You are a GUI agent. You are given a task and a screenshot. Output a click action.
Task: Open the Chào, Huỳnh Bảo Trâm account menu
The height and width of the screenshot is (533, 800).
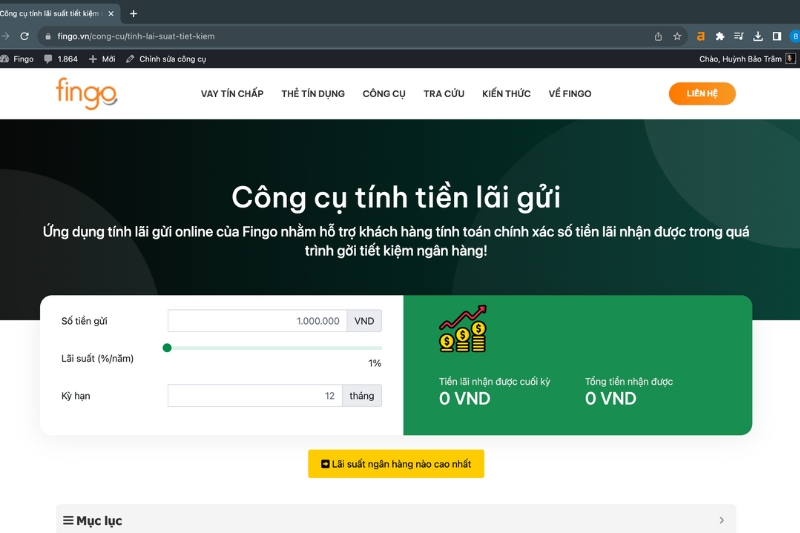pyautogui.click(x=746, y=59)
